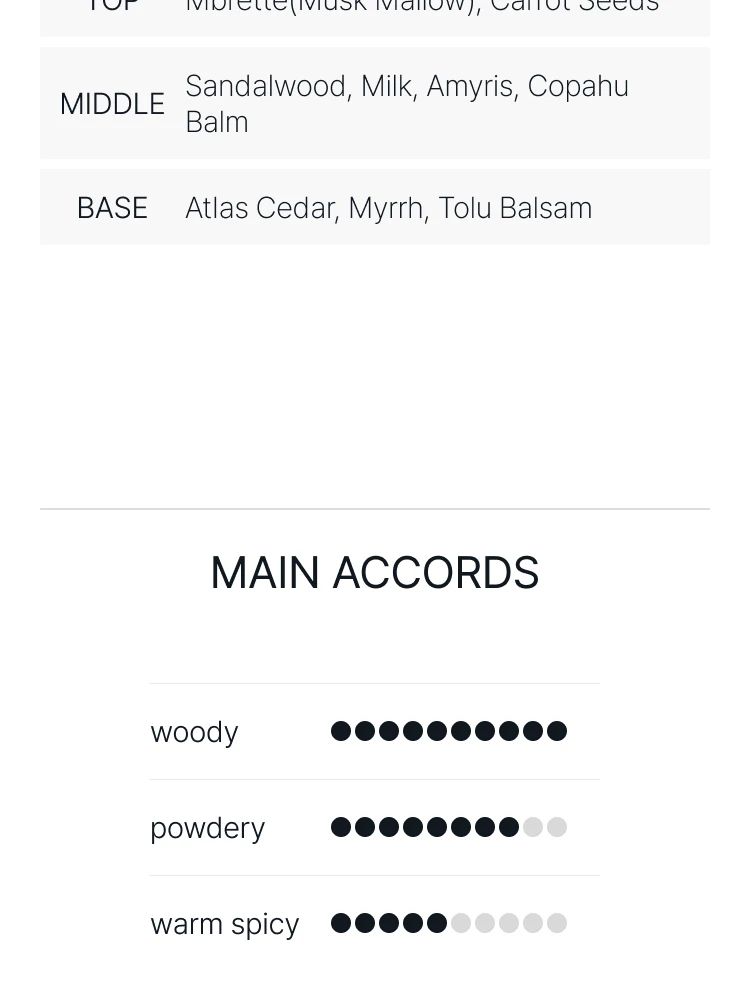Click the last dot in the woody row
This screenshot has height=1000, width=750.
point(557,731)
